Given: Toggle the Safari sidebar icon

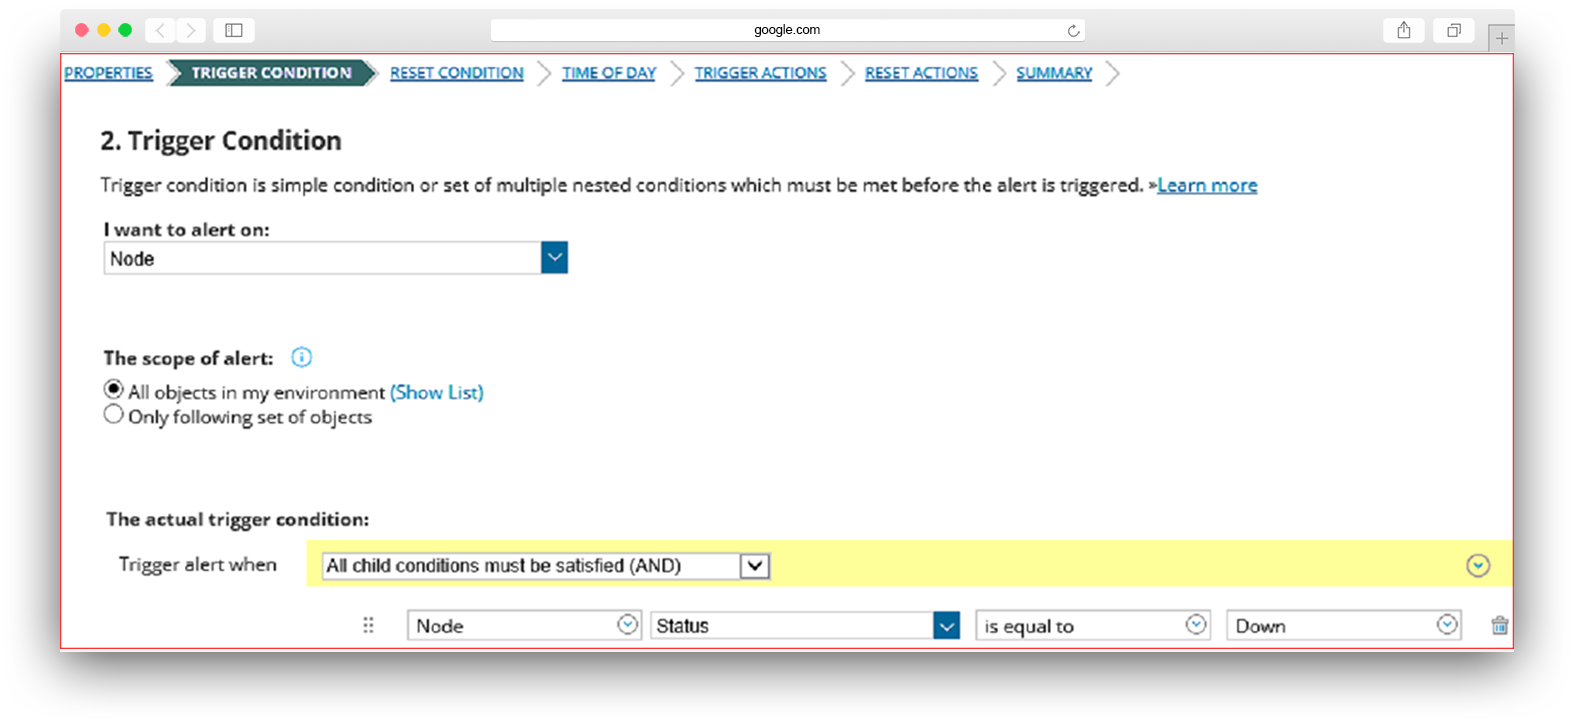Looking at the screenshot, I should (234, 30).
